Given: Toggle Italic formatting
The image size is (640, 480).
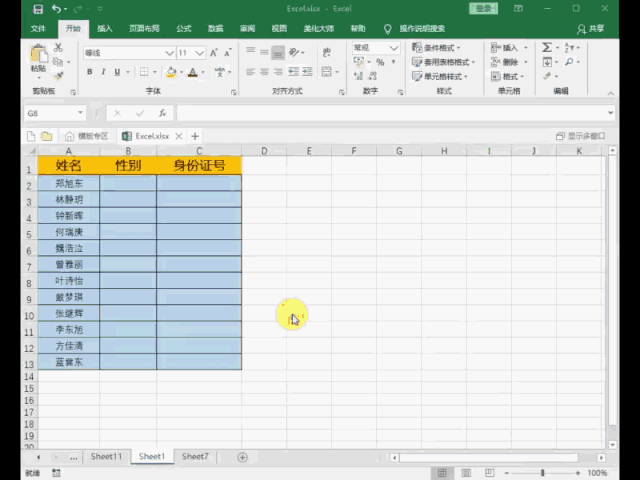Looking at the screenshot, I should [x=103, y=72].
